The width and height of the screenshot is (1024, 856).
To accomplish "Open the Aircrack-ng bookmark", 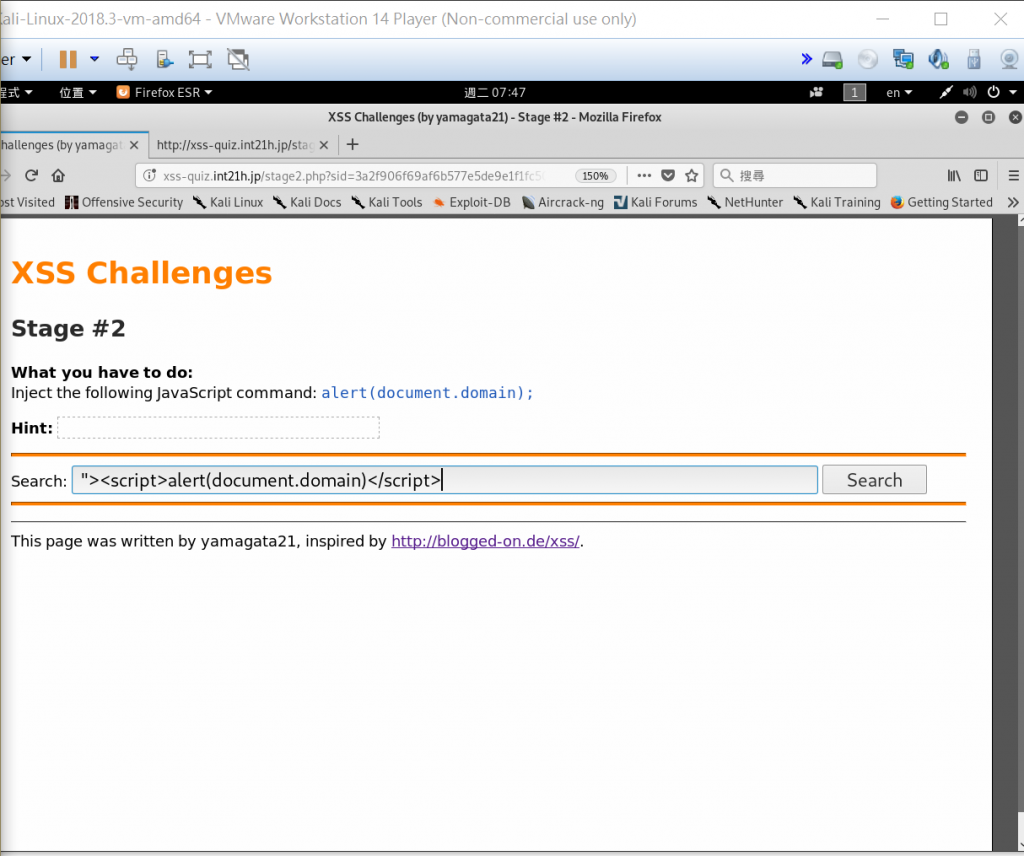I will (563, 202).
